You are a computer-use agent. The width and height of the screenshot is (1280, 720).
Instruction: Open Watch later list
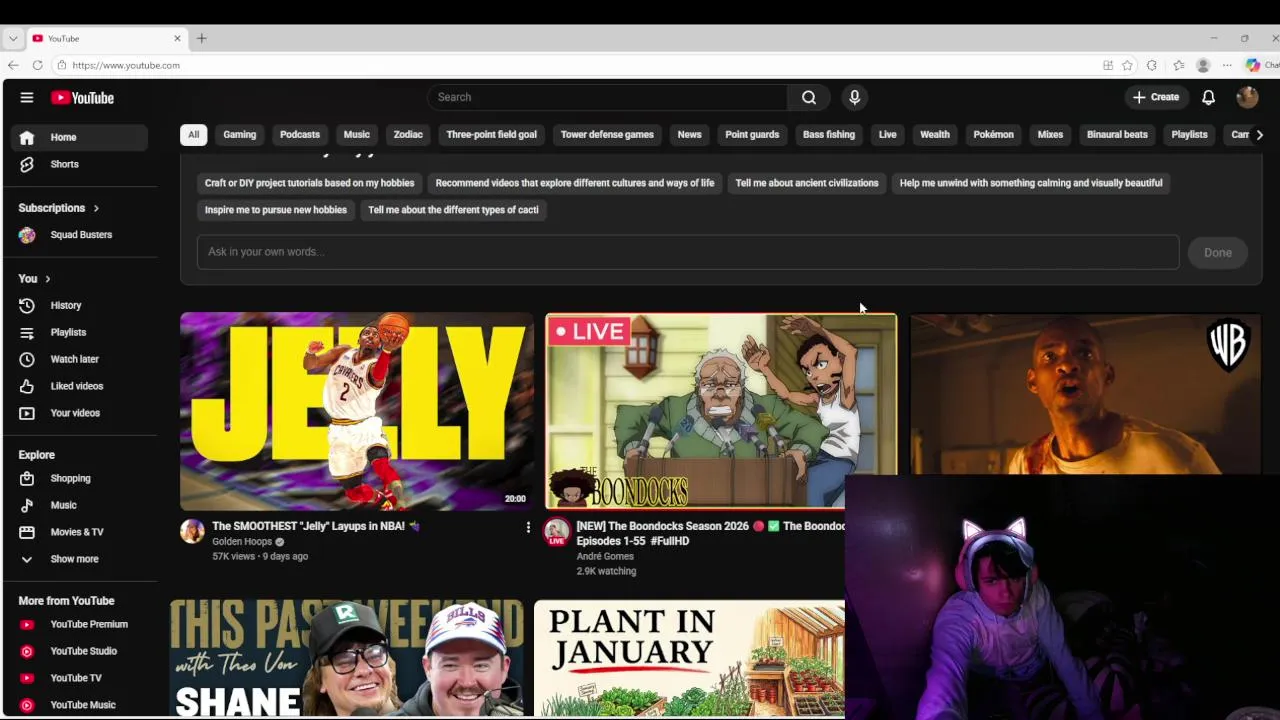[80, 359]
